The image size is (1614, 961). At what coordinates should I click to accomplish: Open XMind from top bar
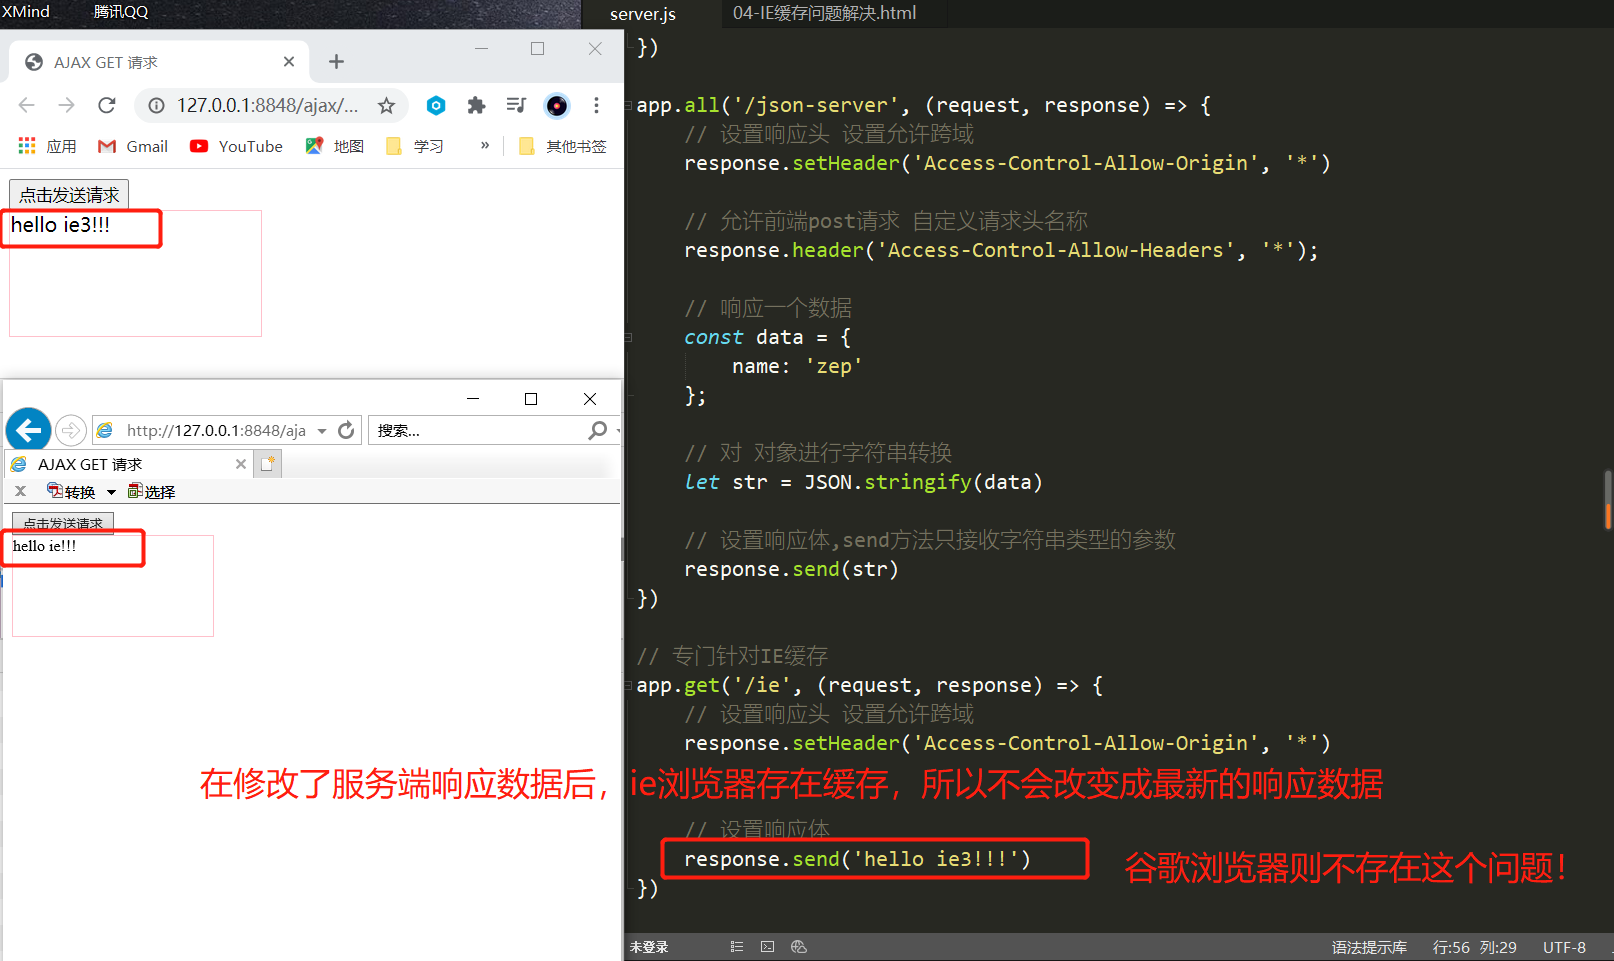tap(25, 11)
